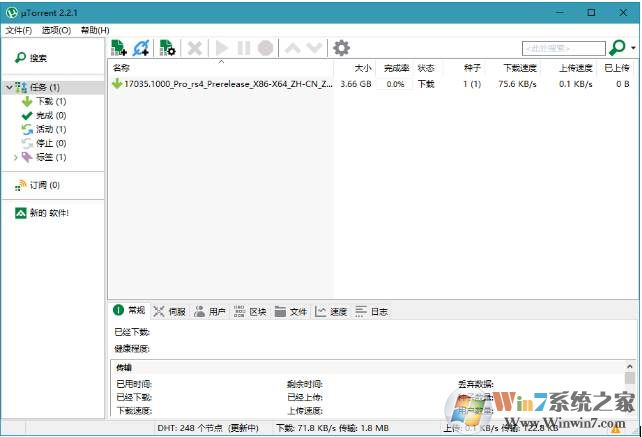Click the Stop torrent icon
The image size is (642, 437).
pos(265,48)
